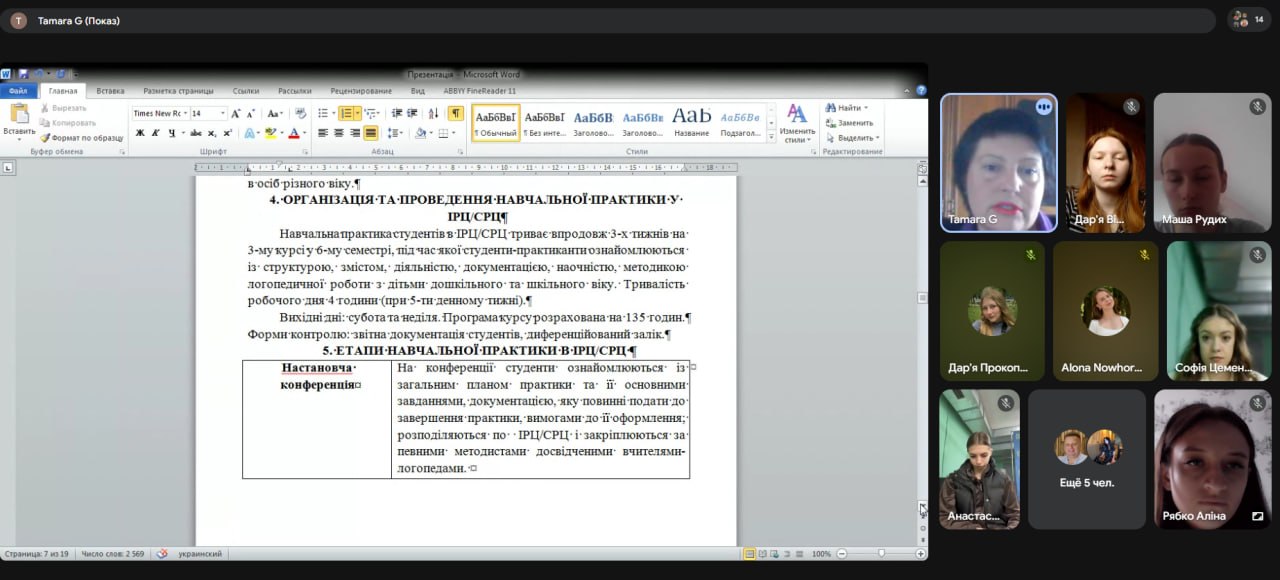Select Tamara G's video thumbnail
The image size is (1280, 580).
click(999, 162)
